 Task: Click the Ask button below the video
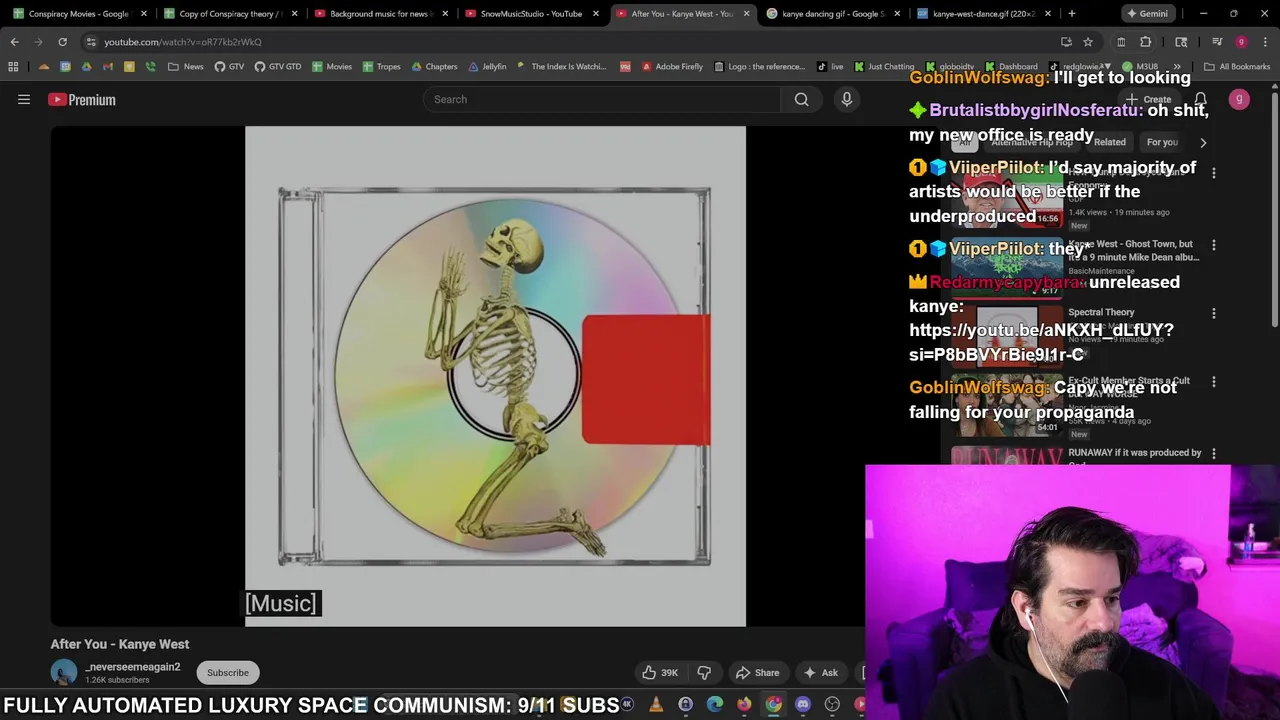pyautogui.click(x=820, y=673)
